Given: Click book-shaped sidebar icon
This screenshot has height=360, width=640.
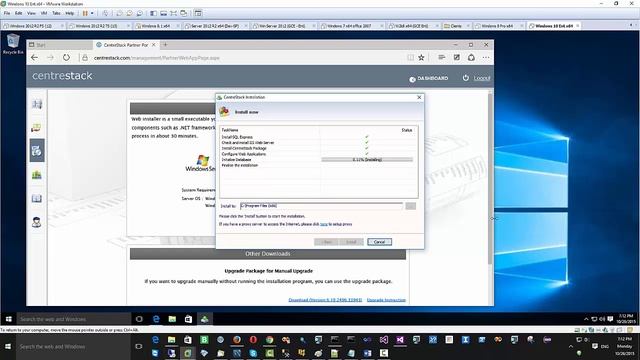Looking at the screenshot, I should click(x=37, y=198).
